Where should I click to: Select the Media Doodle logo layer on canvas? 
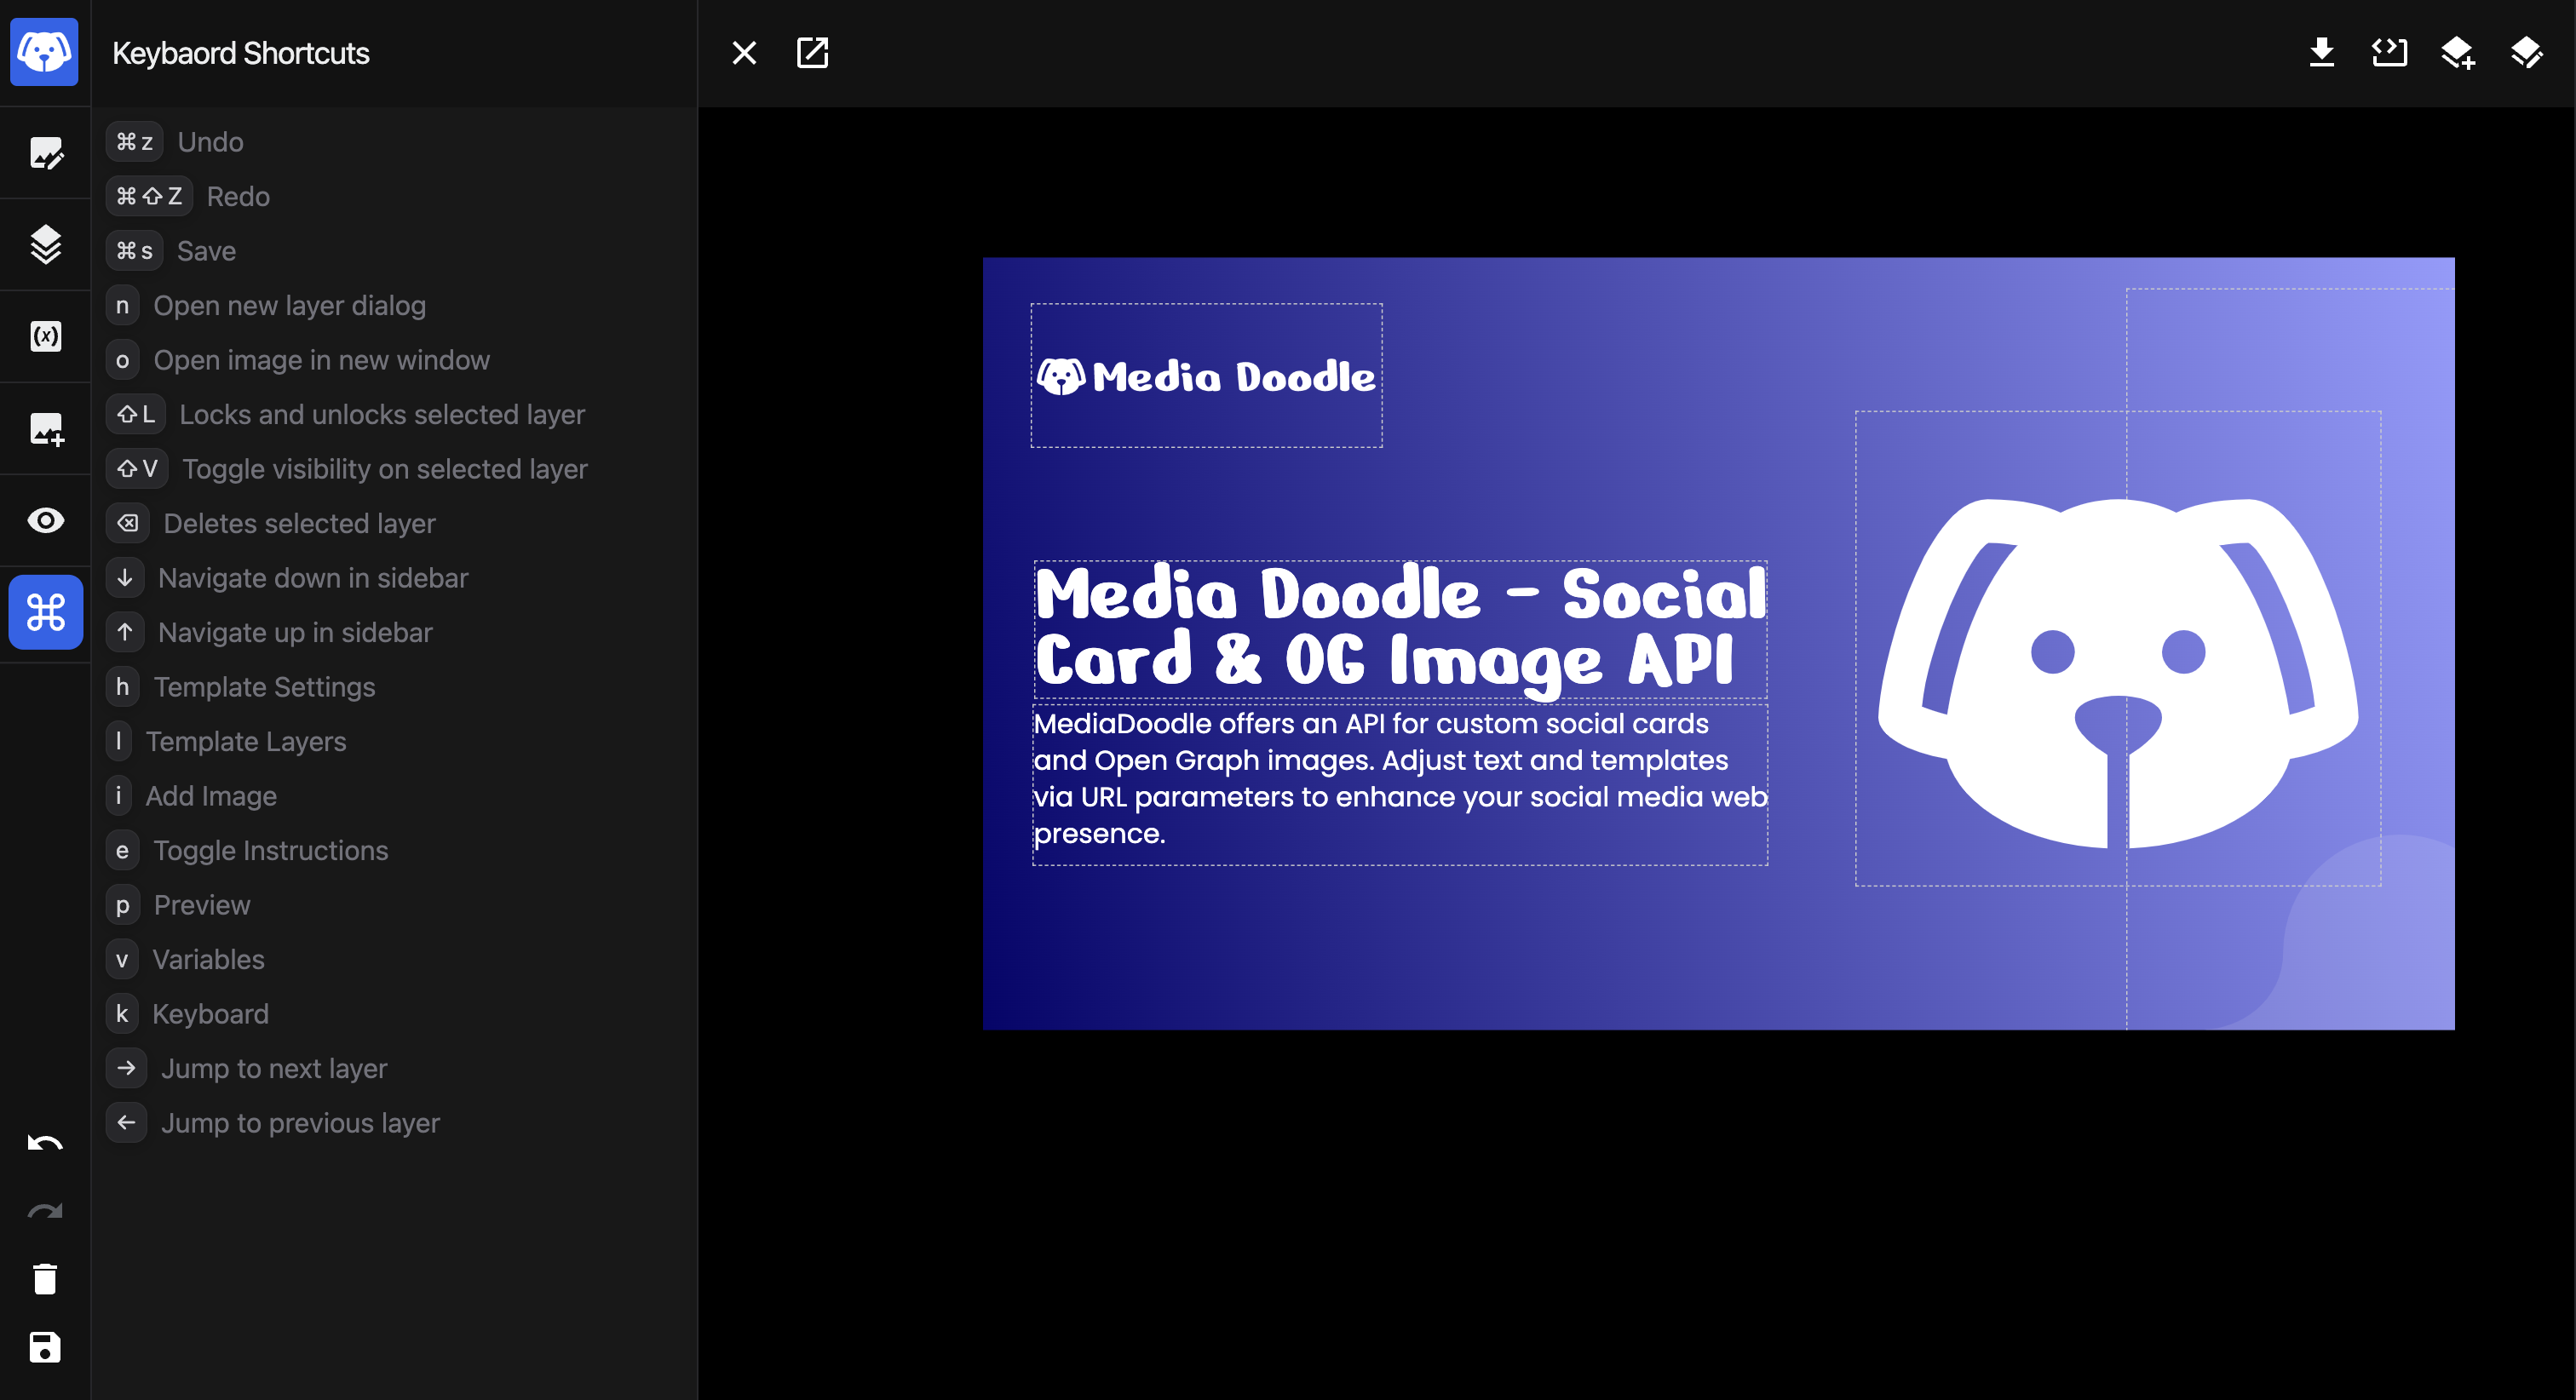click(x=1206, y=376)
